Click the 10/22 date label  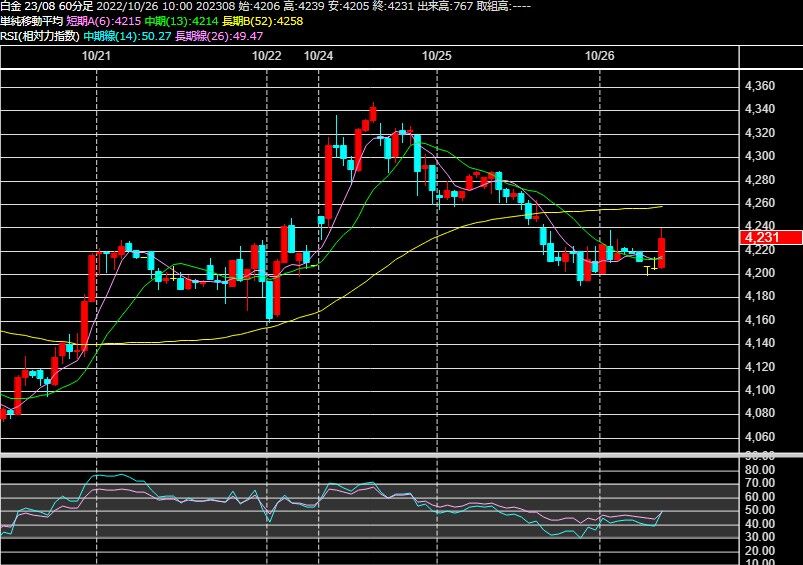(x=266, y=56)
